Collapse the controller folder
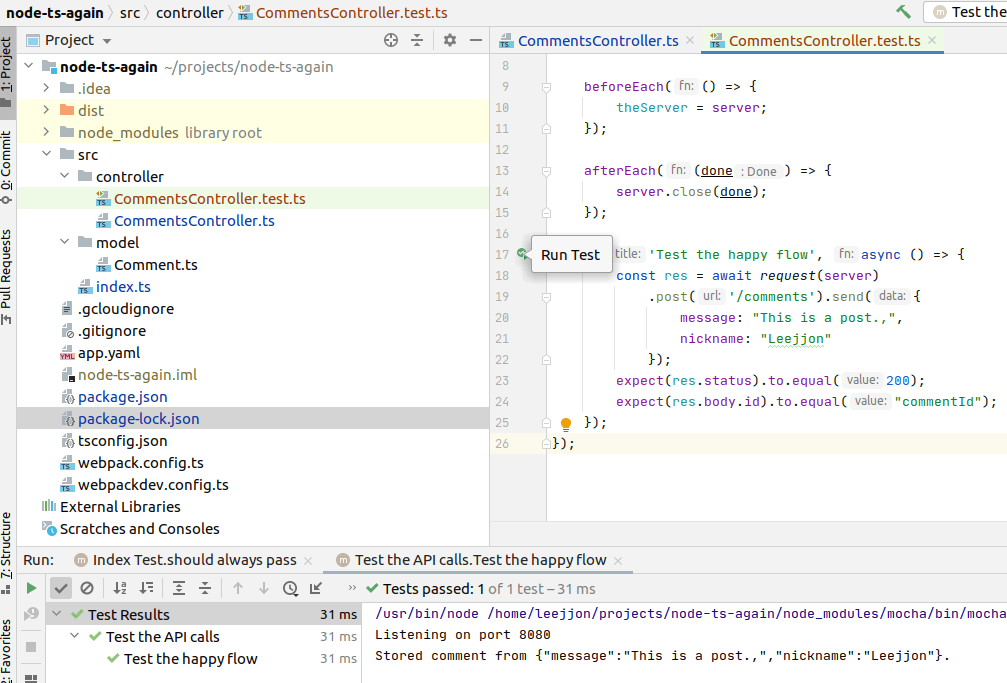 pyautogui.click(x=64, y=175)
